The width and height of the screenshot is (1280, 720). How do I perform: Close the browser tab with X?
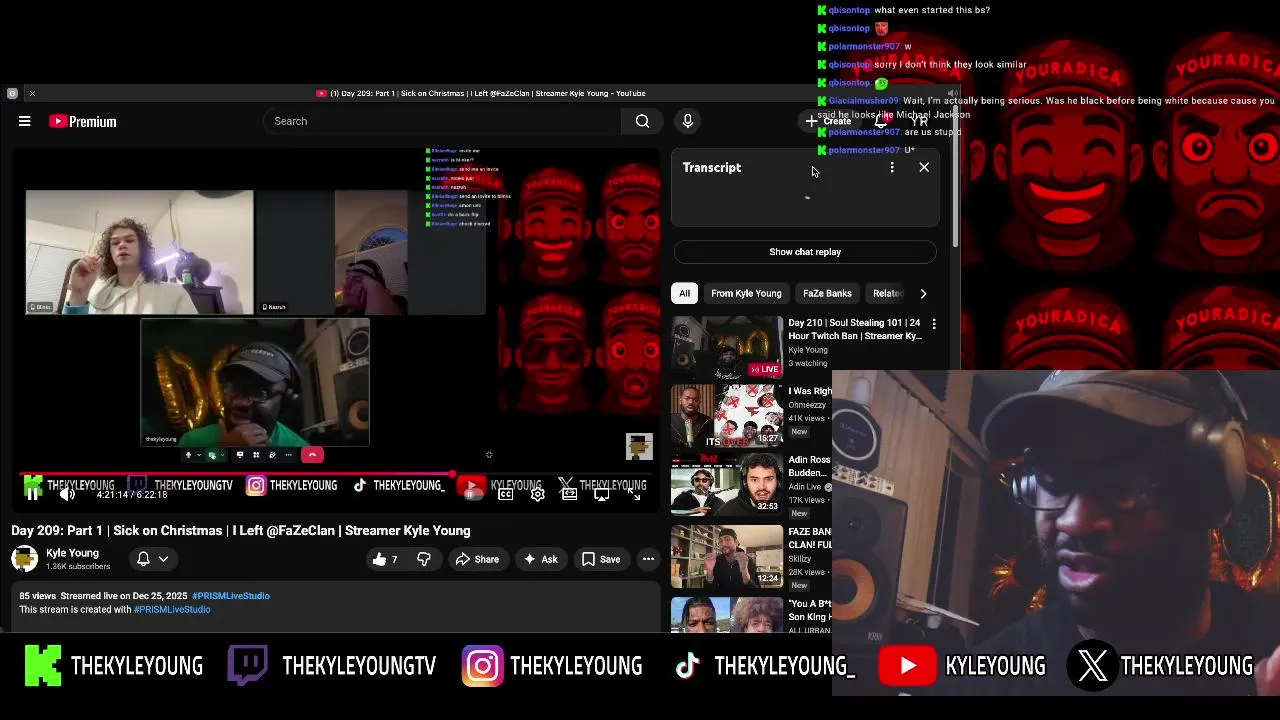pyautogui.click(x=32, y=93)
